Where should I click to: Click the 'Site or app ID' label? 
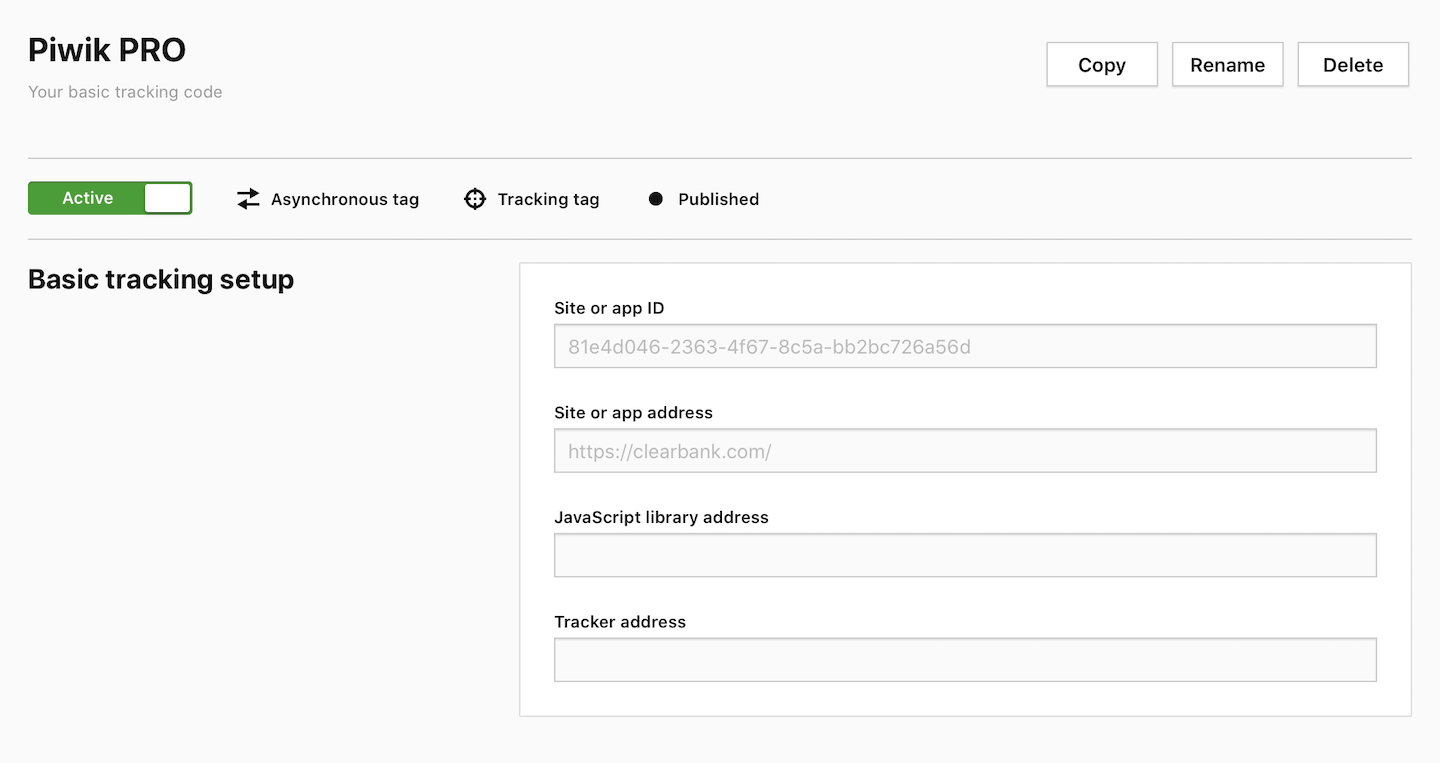tap(609, 308)
